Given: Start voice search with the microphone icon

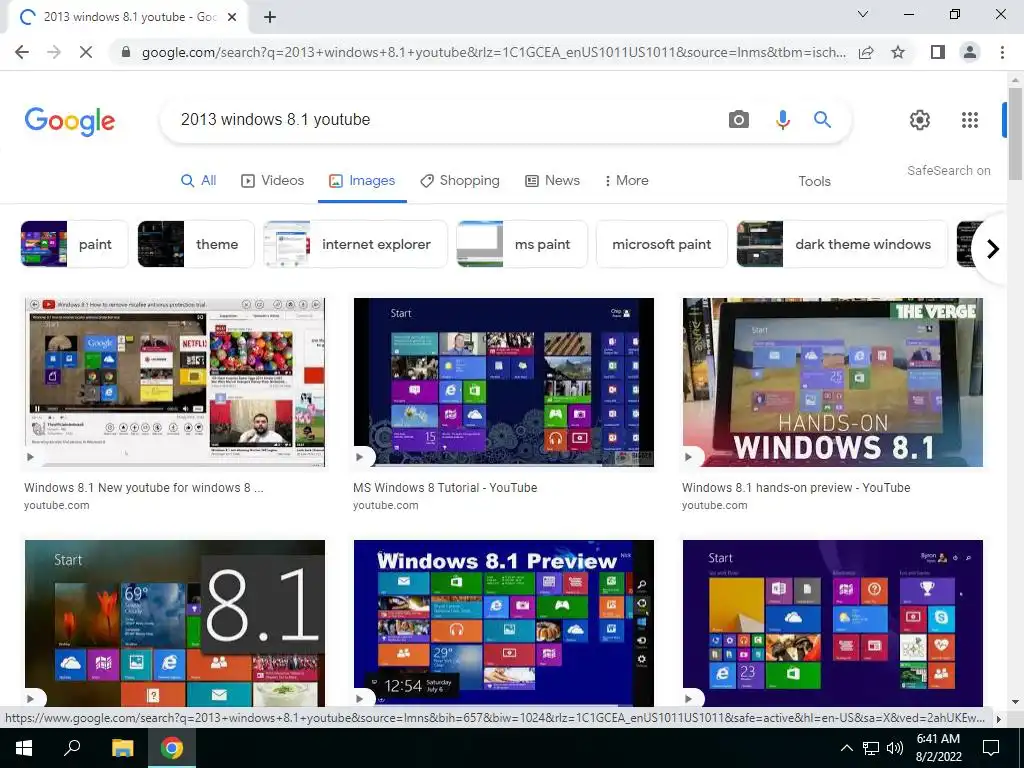Looking at the screenshot, I should (x=782, y=120).
